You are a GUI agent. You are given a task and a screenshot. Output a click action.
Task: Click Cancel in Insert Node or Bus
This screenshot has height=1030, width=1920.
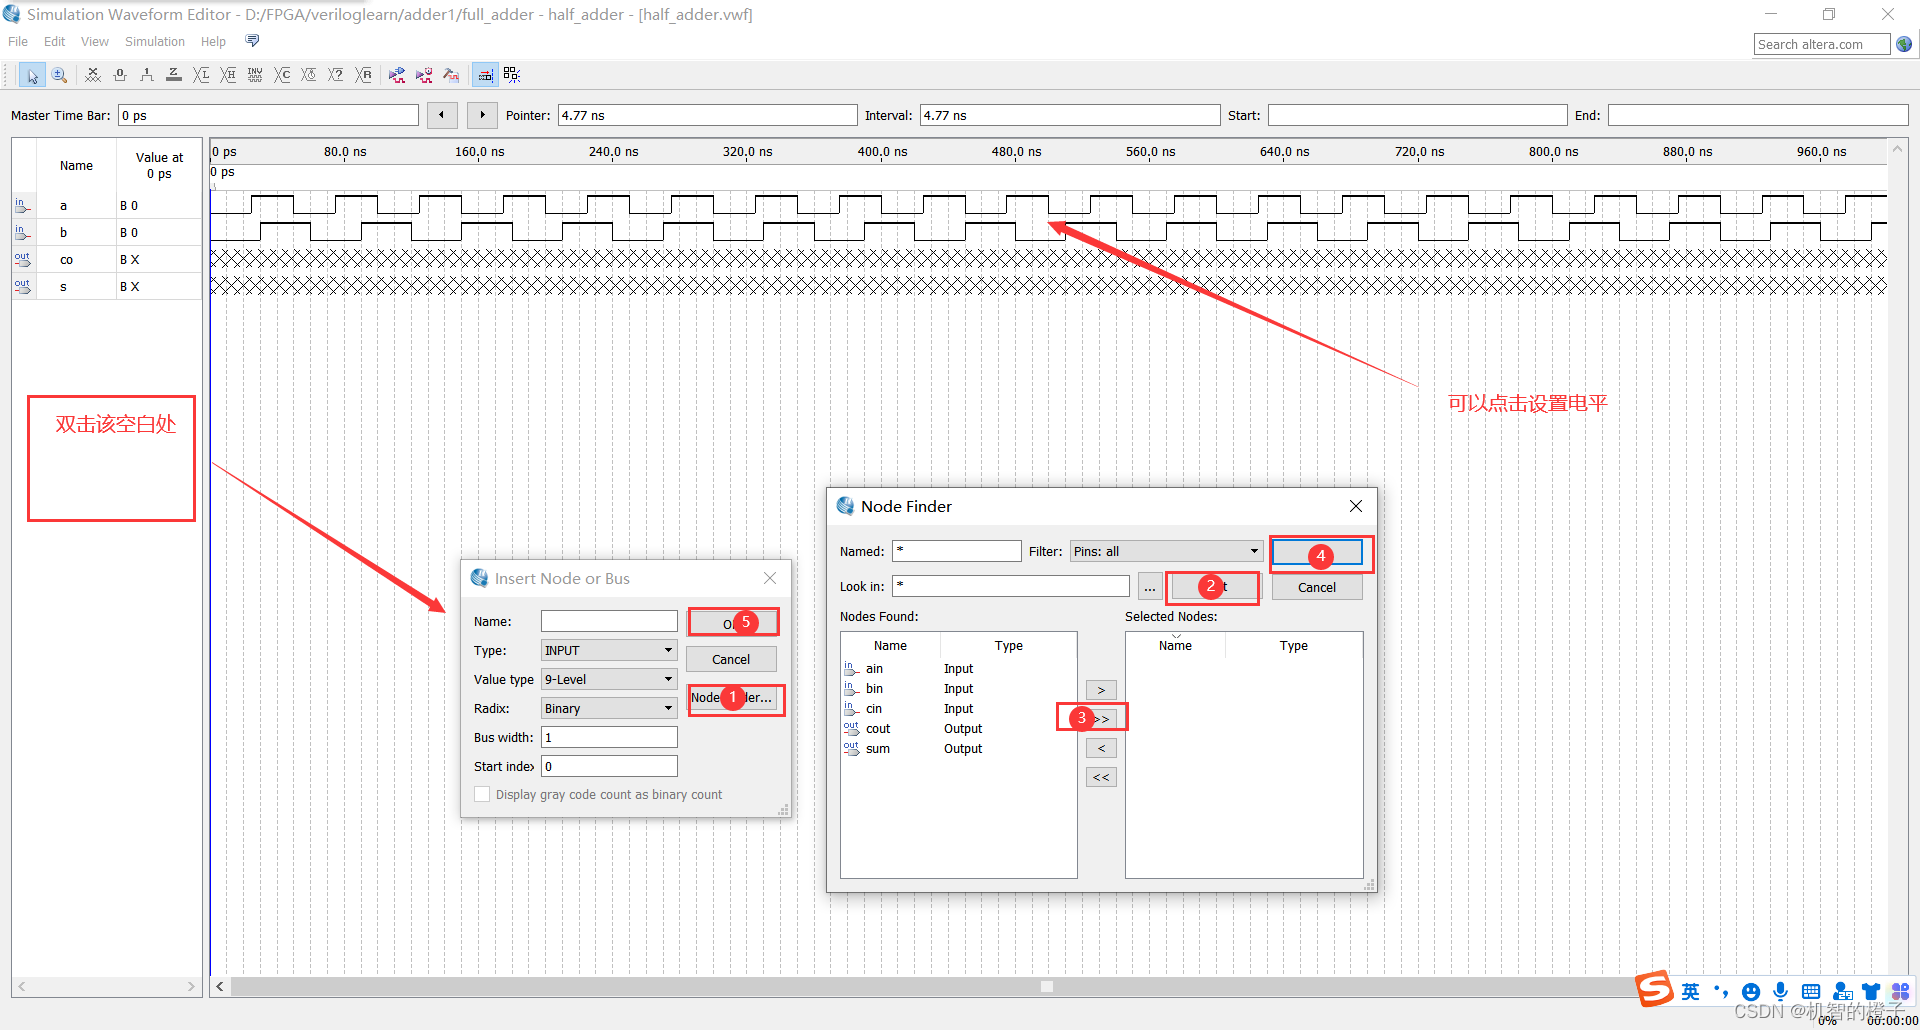tap(731, 659)
